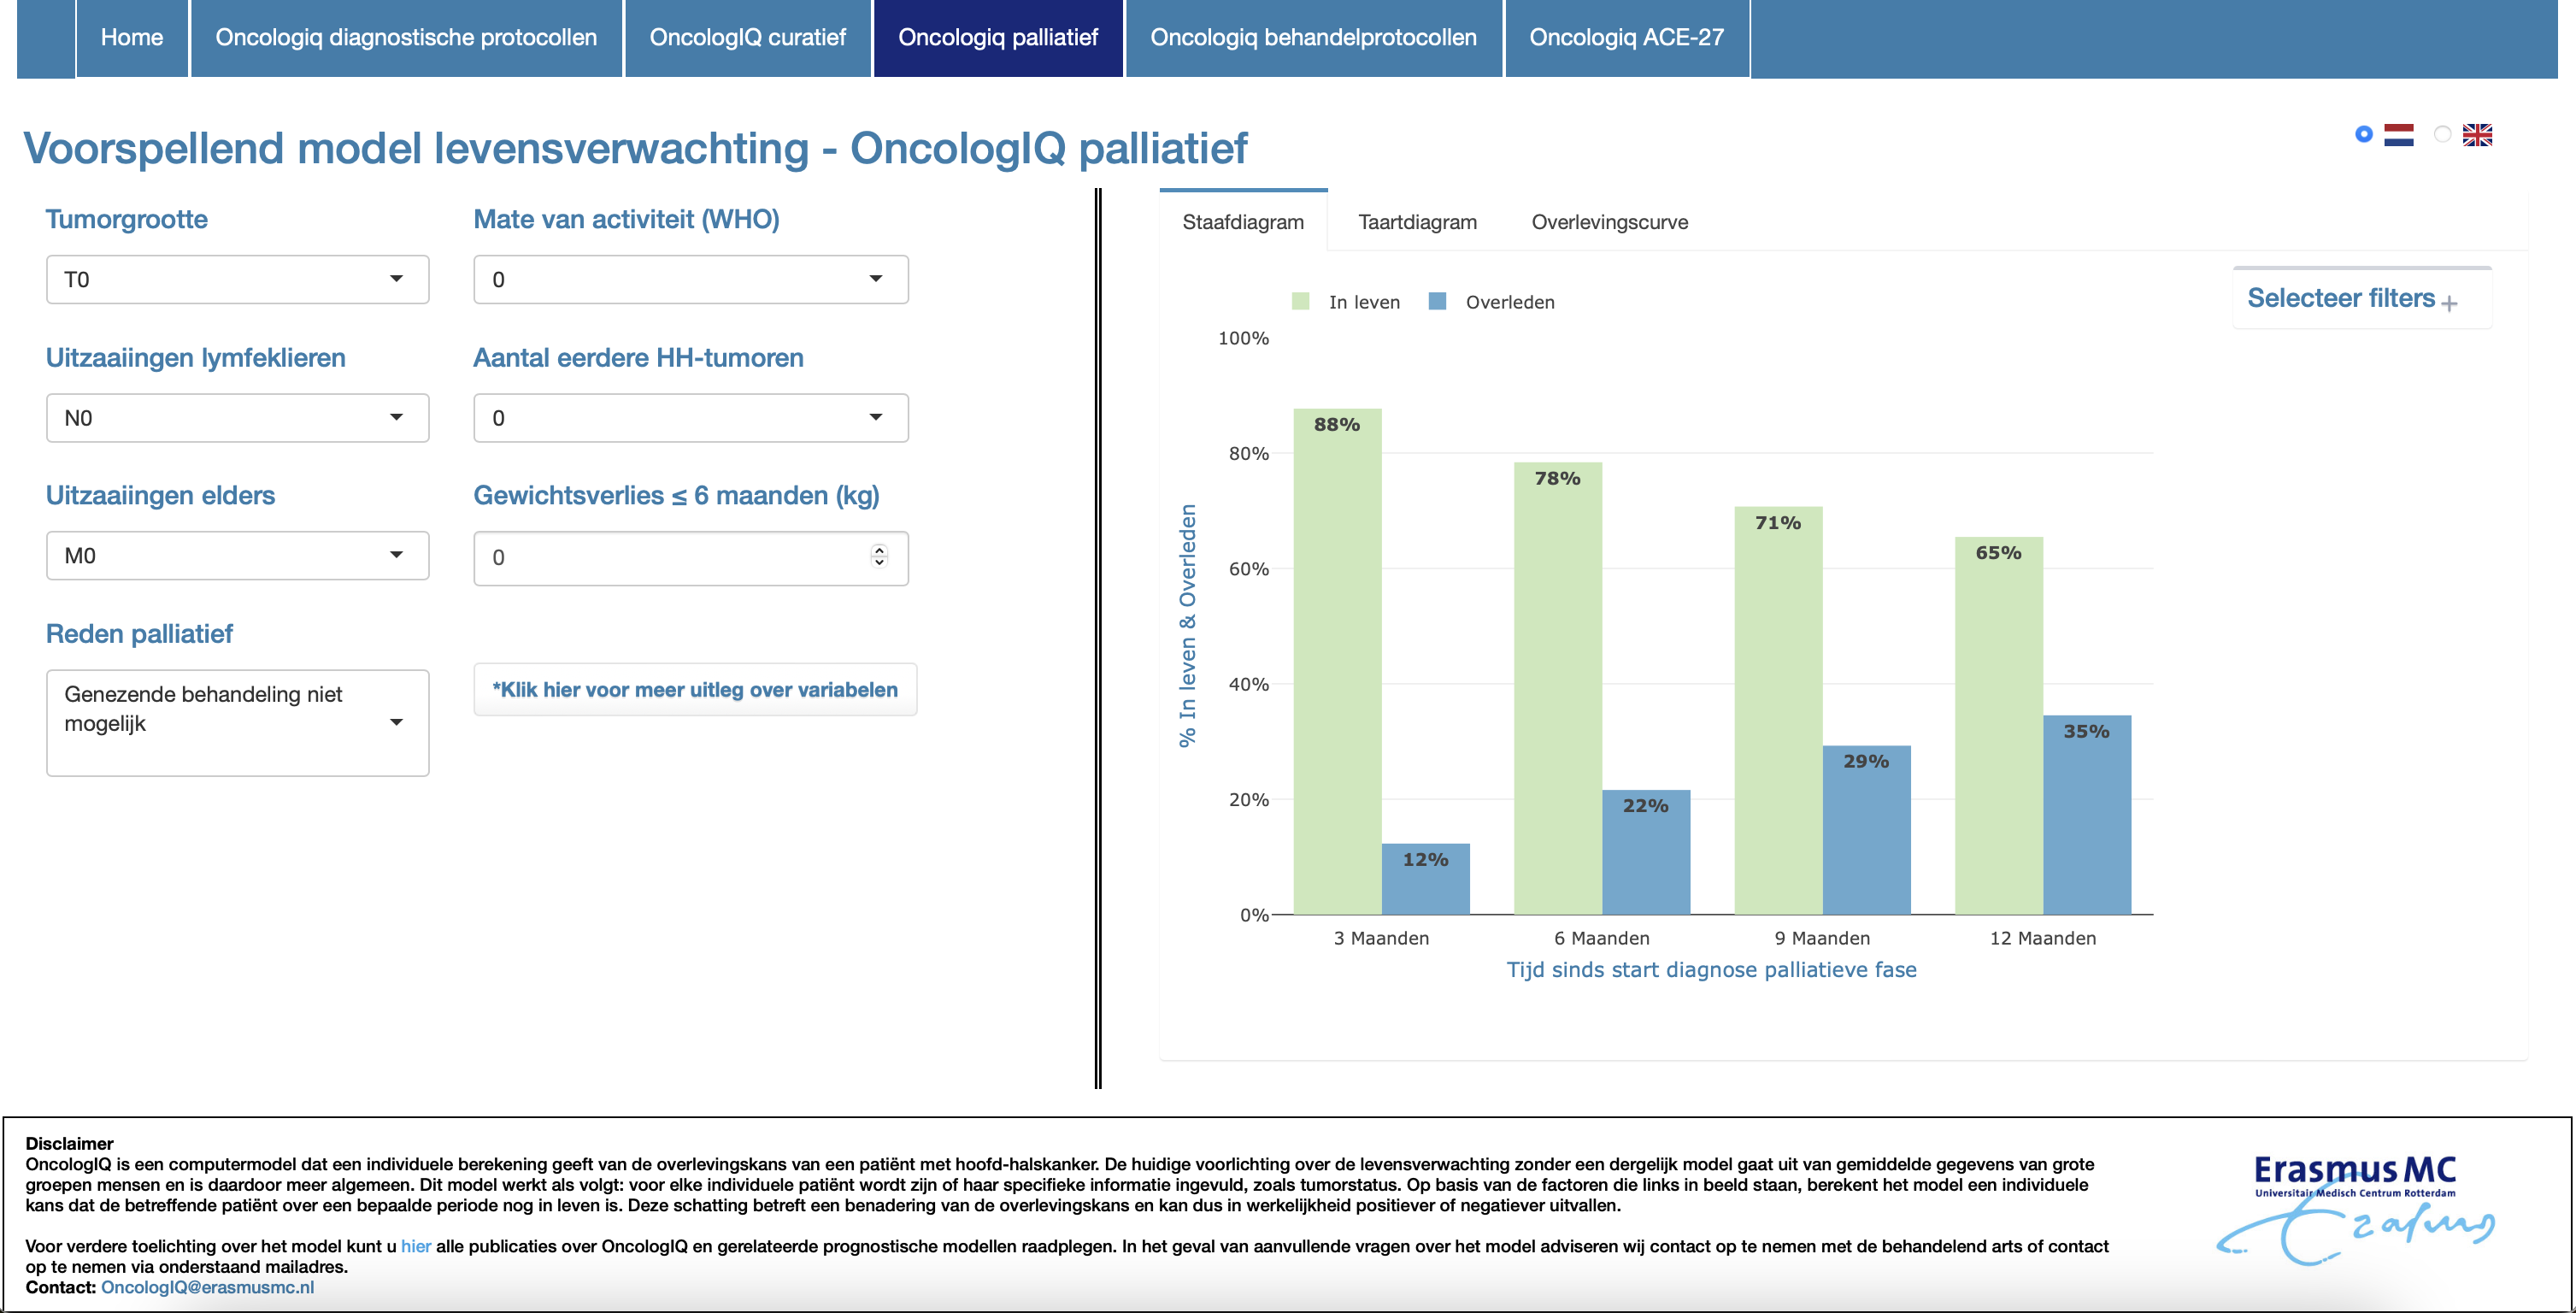The width and height of the screenshot is (2576, 1313).
Task: Switch to the Taartdiagram tab
Action: tap(1417, 222)
